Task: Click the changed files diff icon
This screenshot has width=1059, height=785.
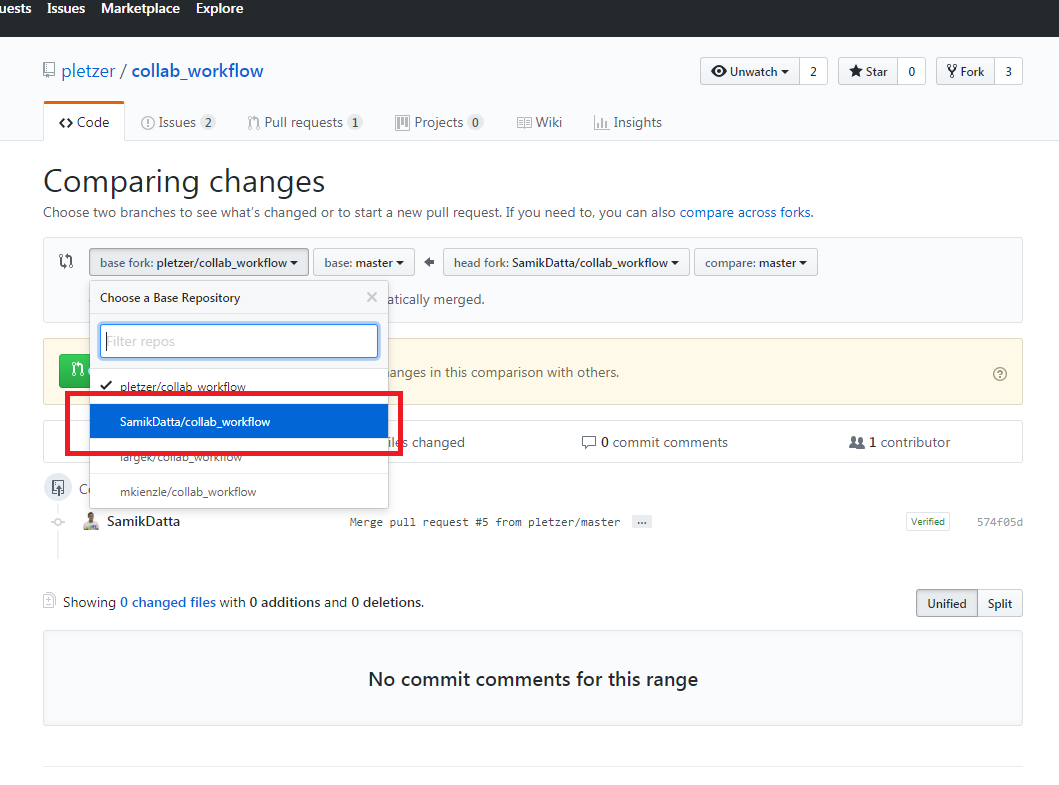Action: (x=49, y=601)
